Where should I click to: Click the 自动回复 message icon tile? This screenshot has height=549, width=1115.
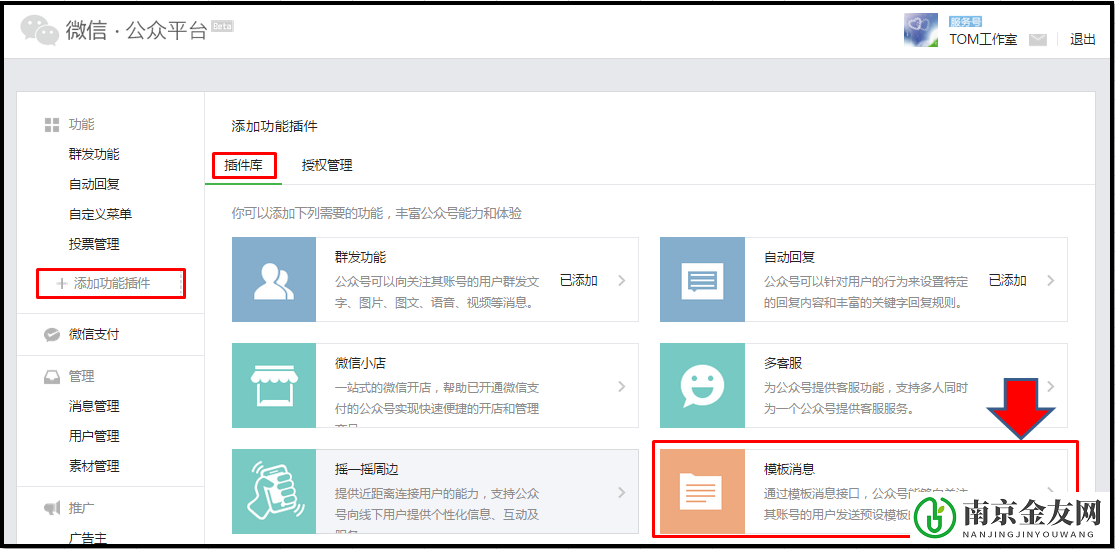pos(702,279)
